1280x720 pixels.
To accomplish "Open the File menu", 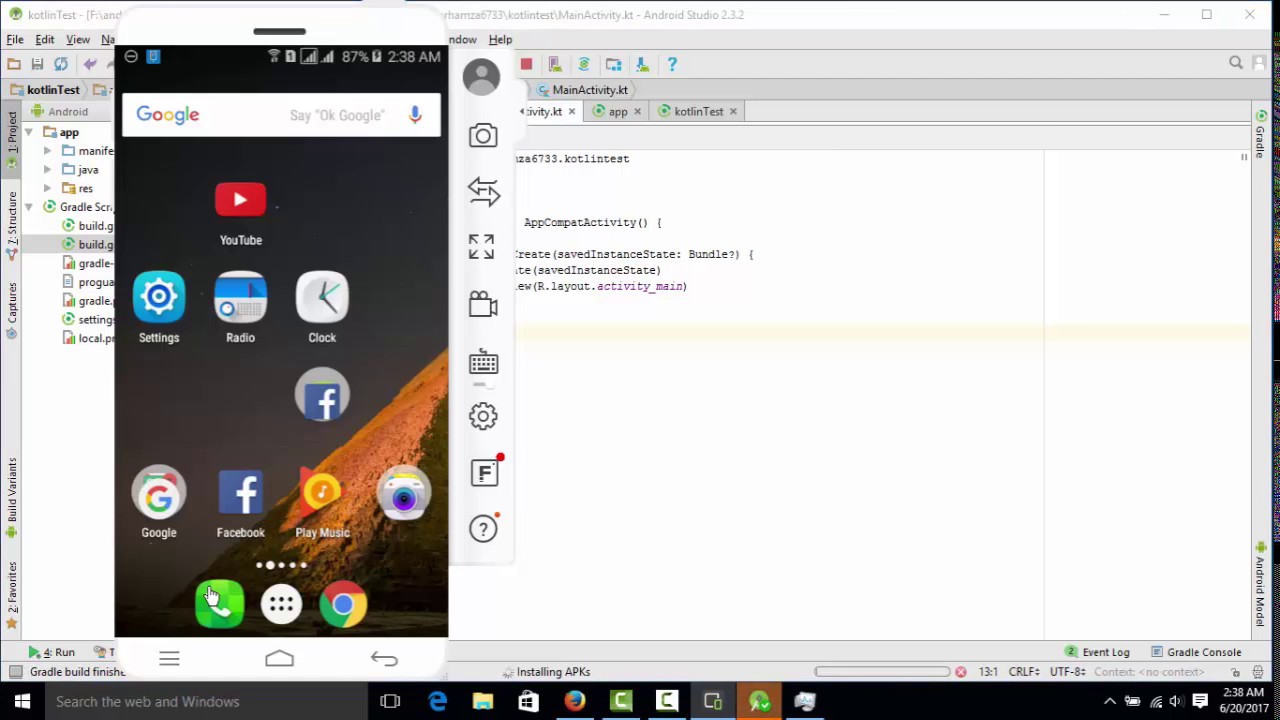I will tap(15, 40).
